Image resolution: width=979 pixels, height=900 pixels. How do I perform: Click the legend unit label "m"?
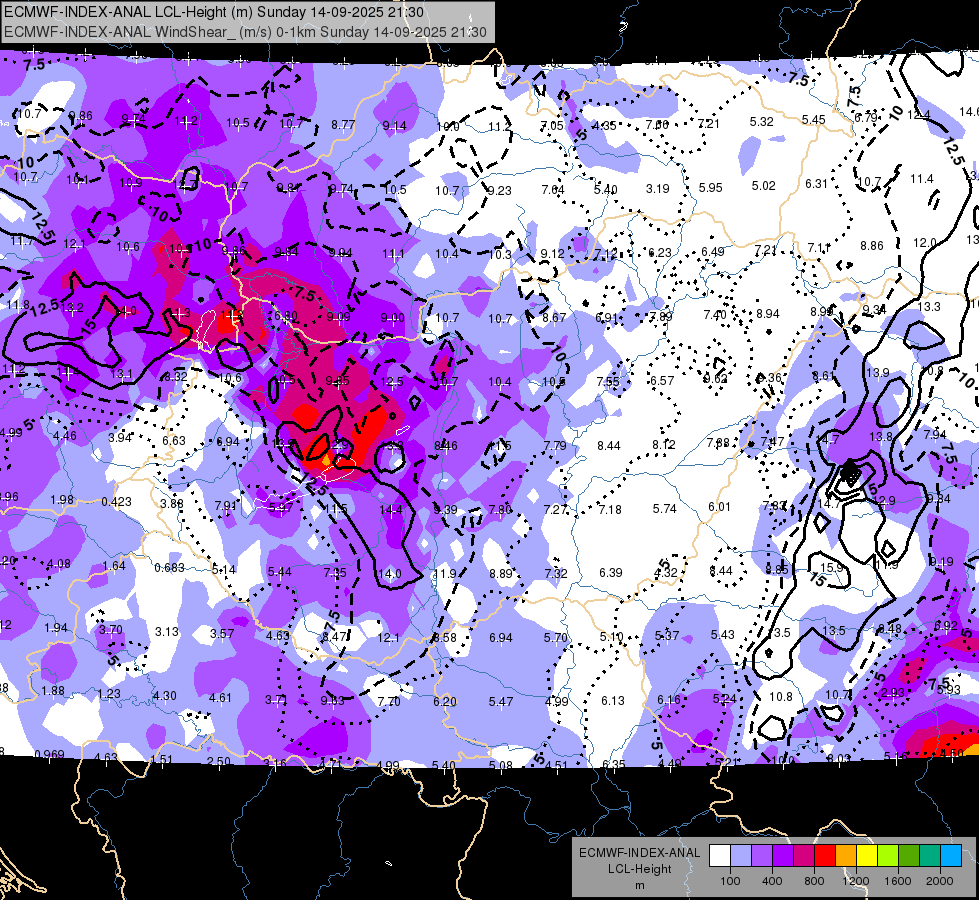[x=640, y=885]
